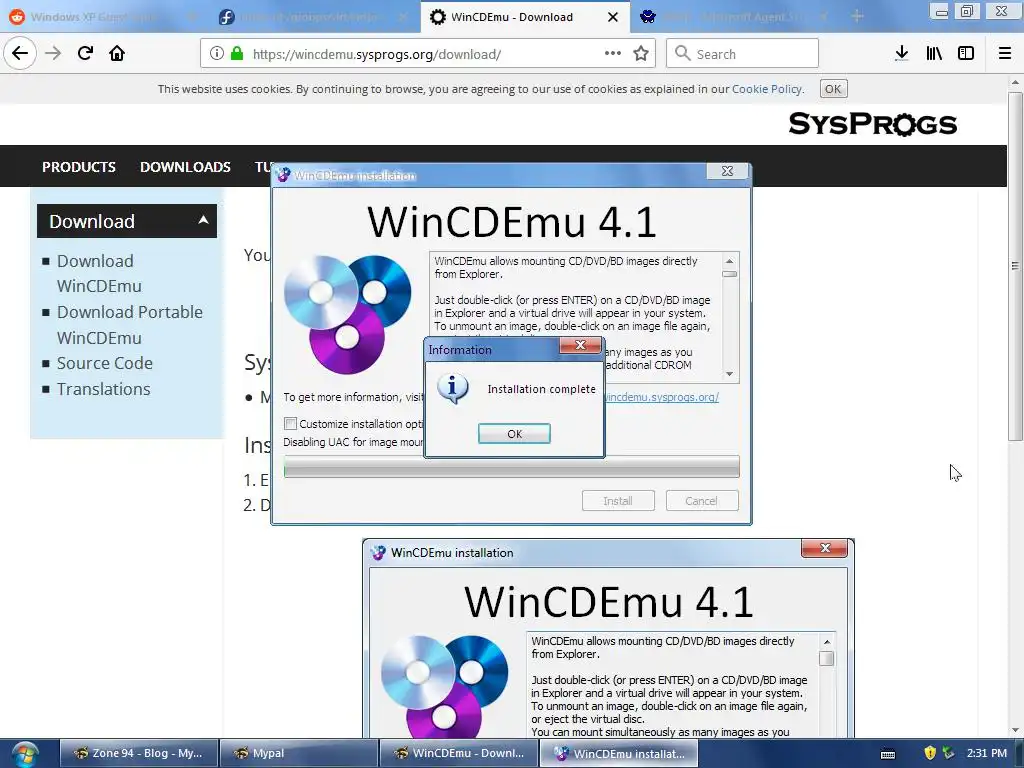Switch to WinCDEmu - Download taskbar button
The height and width of the screenshot is (768, 1024).
coord(458,754)
